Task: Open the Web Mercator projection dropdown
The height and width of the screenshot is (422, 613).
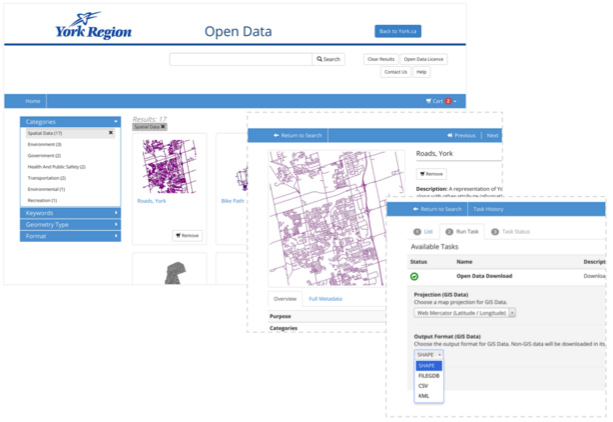Action: [465, 312]
